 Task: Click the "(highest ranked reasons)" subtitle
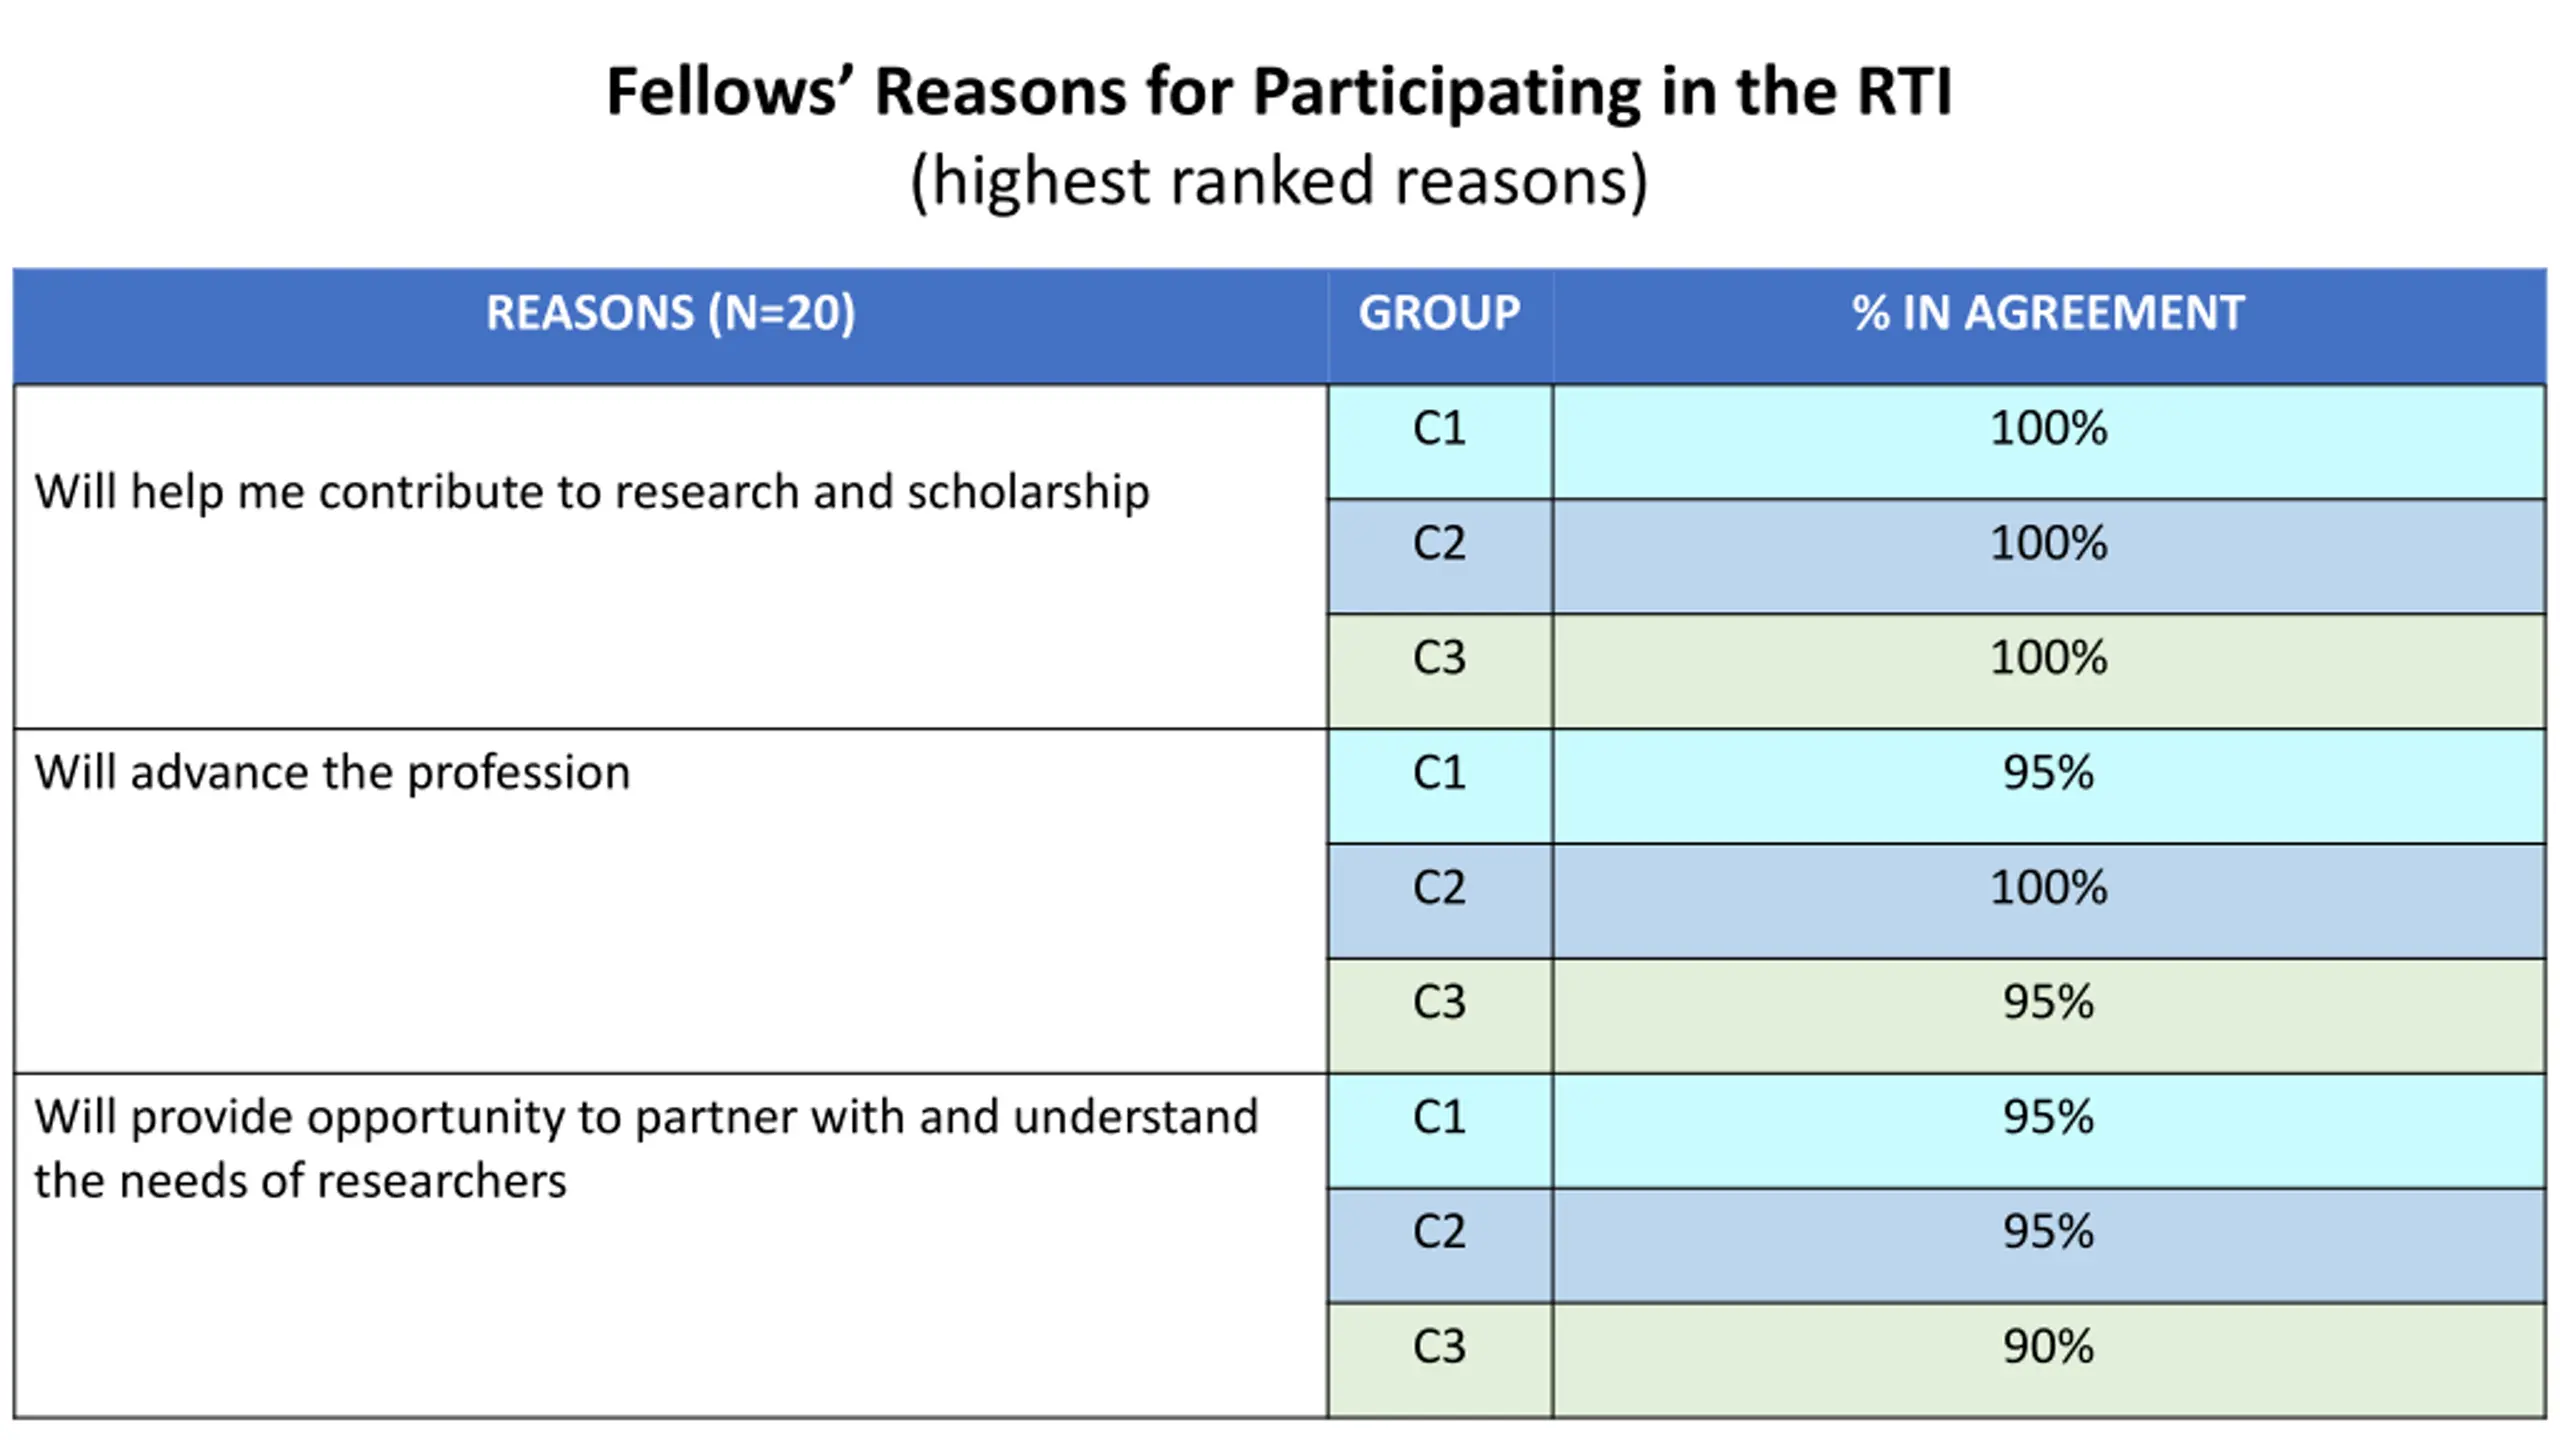click(x=1278, y=182)
